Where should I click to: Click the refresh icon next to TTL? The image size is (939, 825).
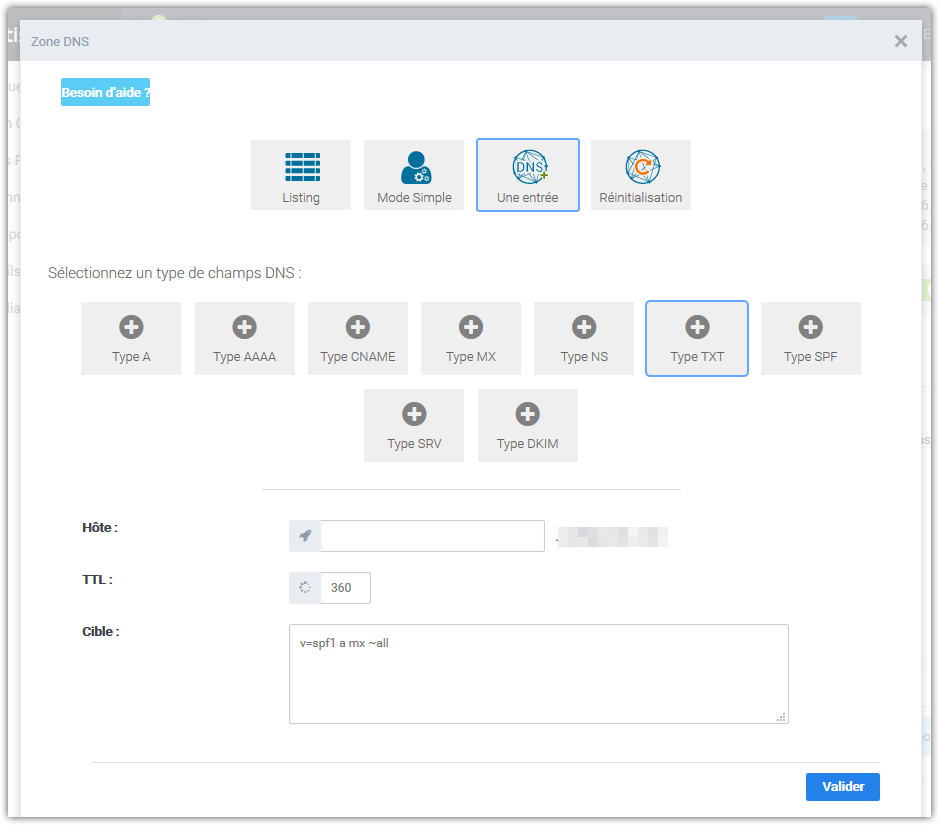pyautogui.click(x=305, y=587)
